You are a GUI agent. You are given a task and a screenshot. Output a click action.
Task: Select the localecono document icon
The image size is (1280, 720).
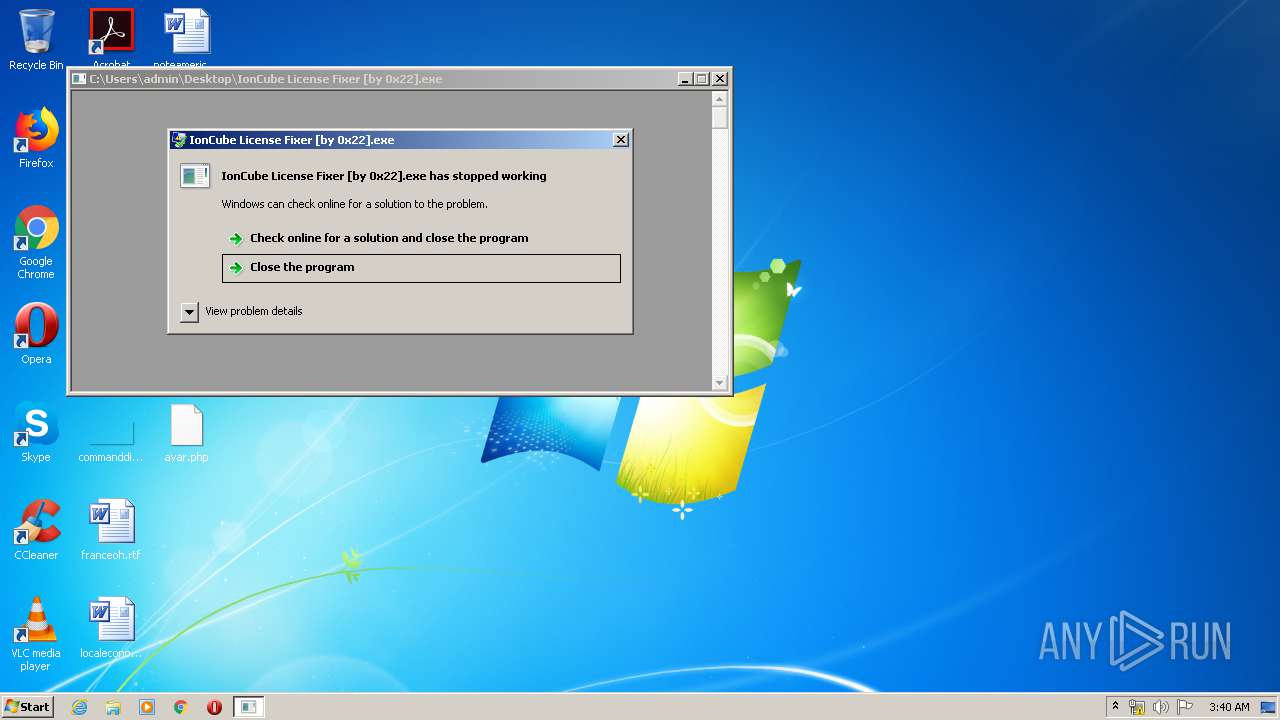111,628
